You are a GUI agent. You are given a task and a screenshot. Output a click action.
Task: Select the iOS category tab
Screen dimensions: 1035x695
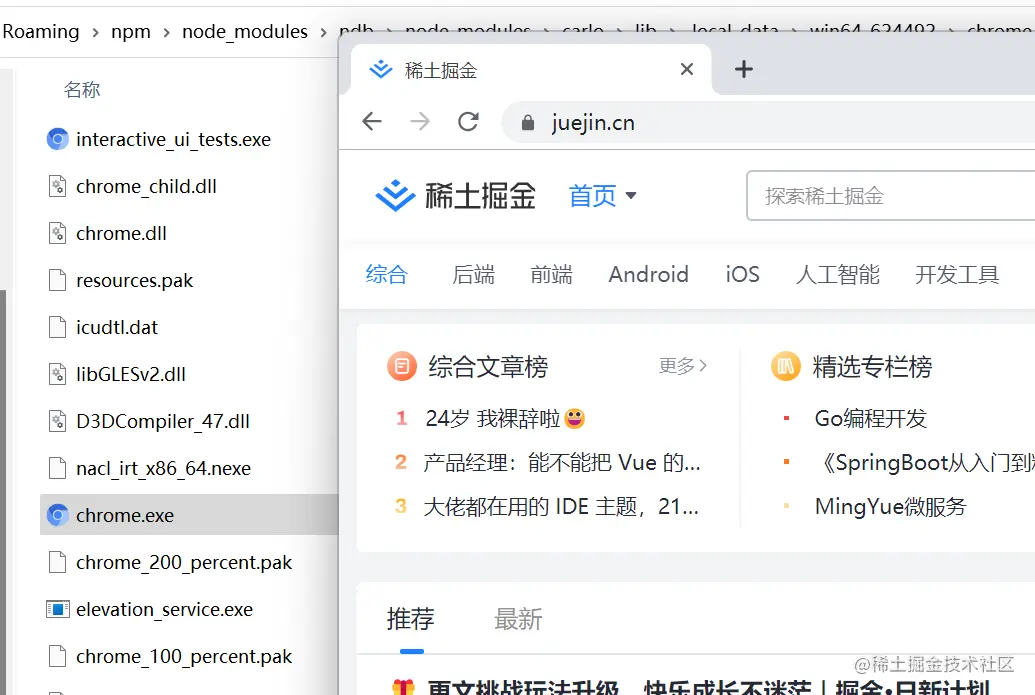point(743,274)
